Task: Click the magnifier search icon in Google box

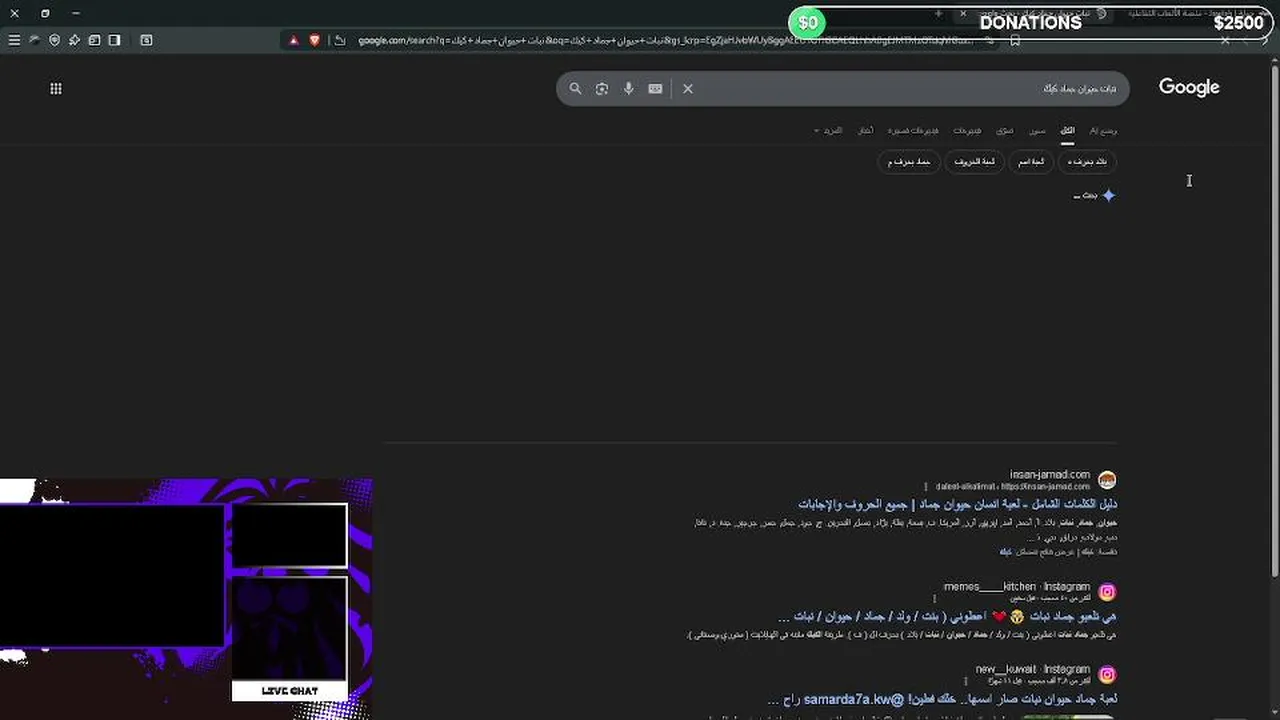Action: click(575, 88)
